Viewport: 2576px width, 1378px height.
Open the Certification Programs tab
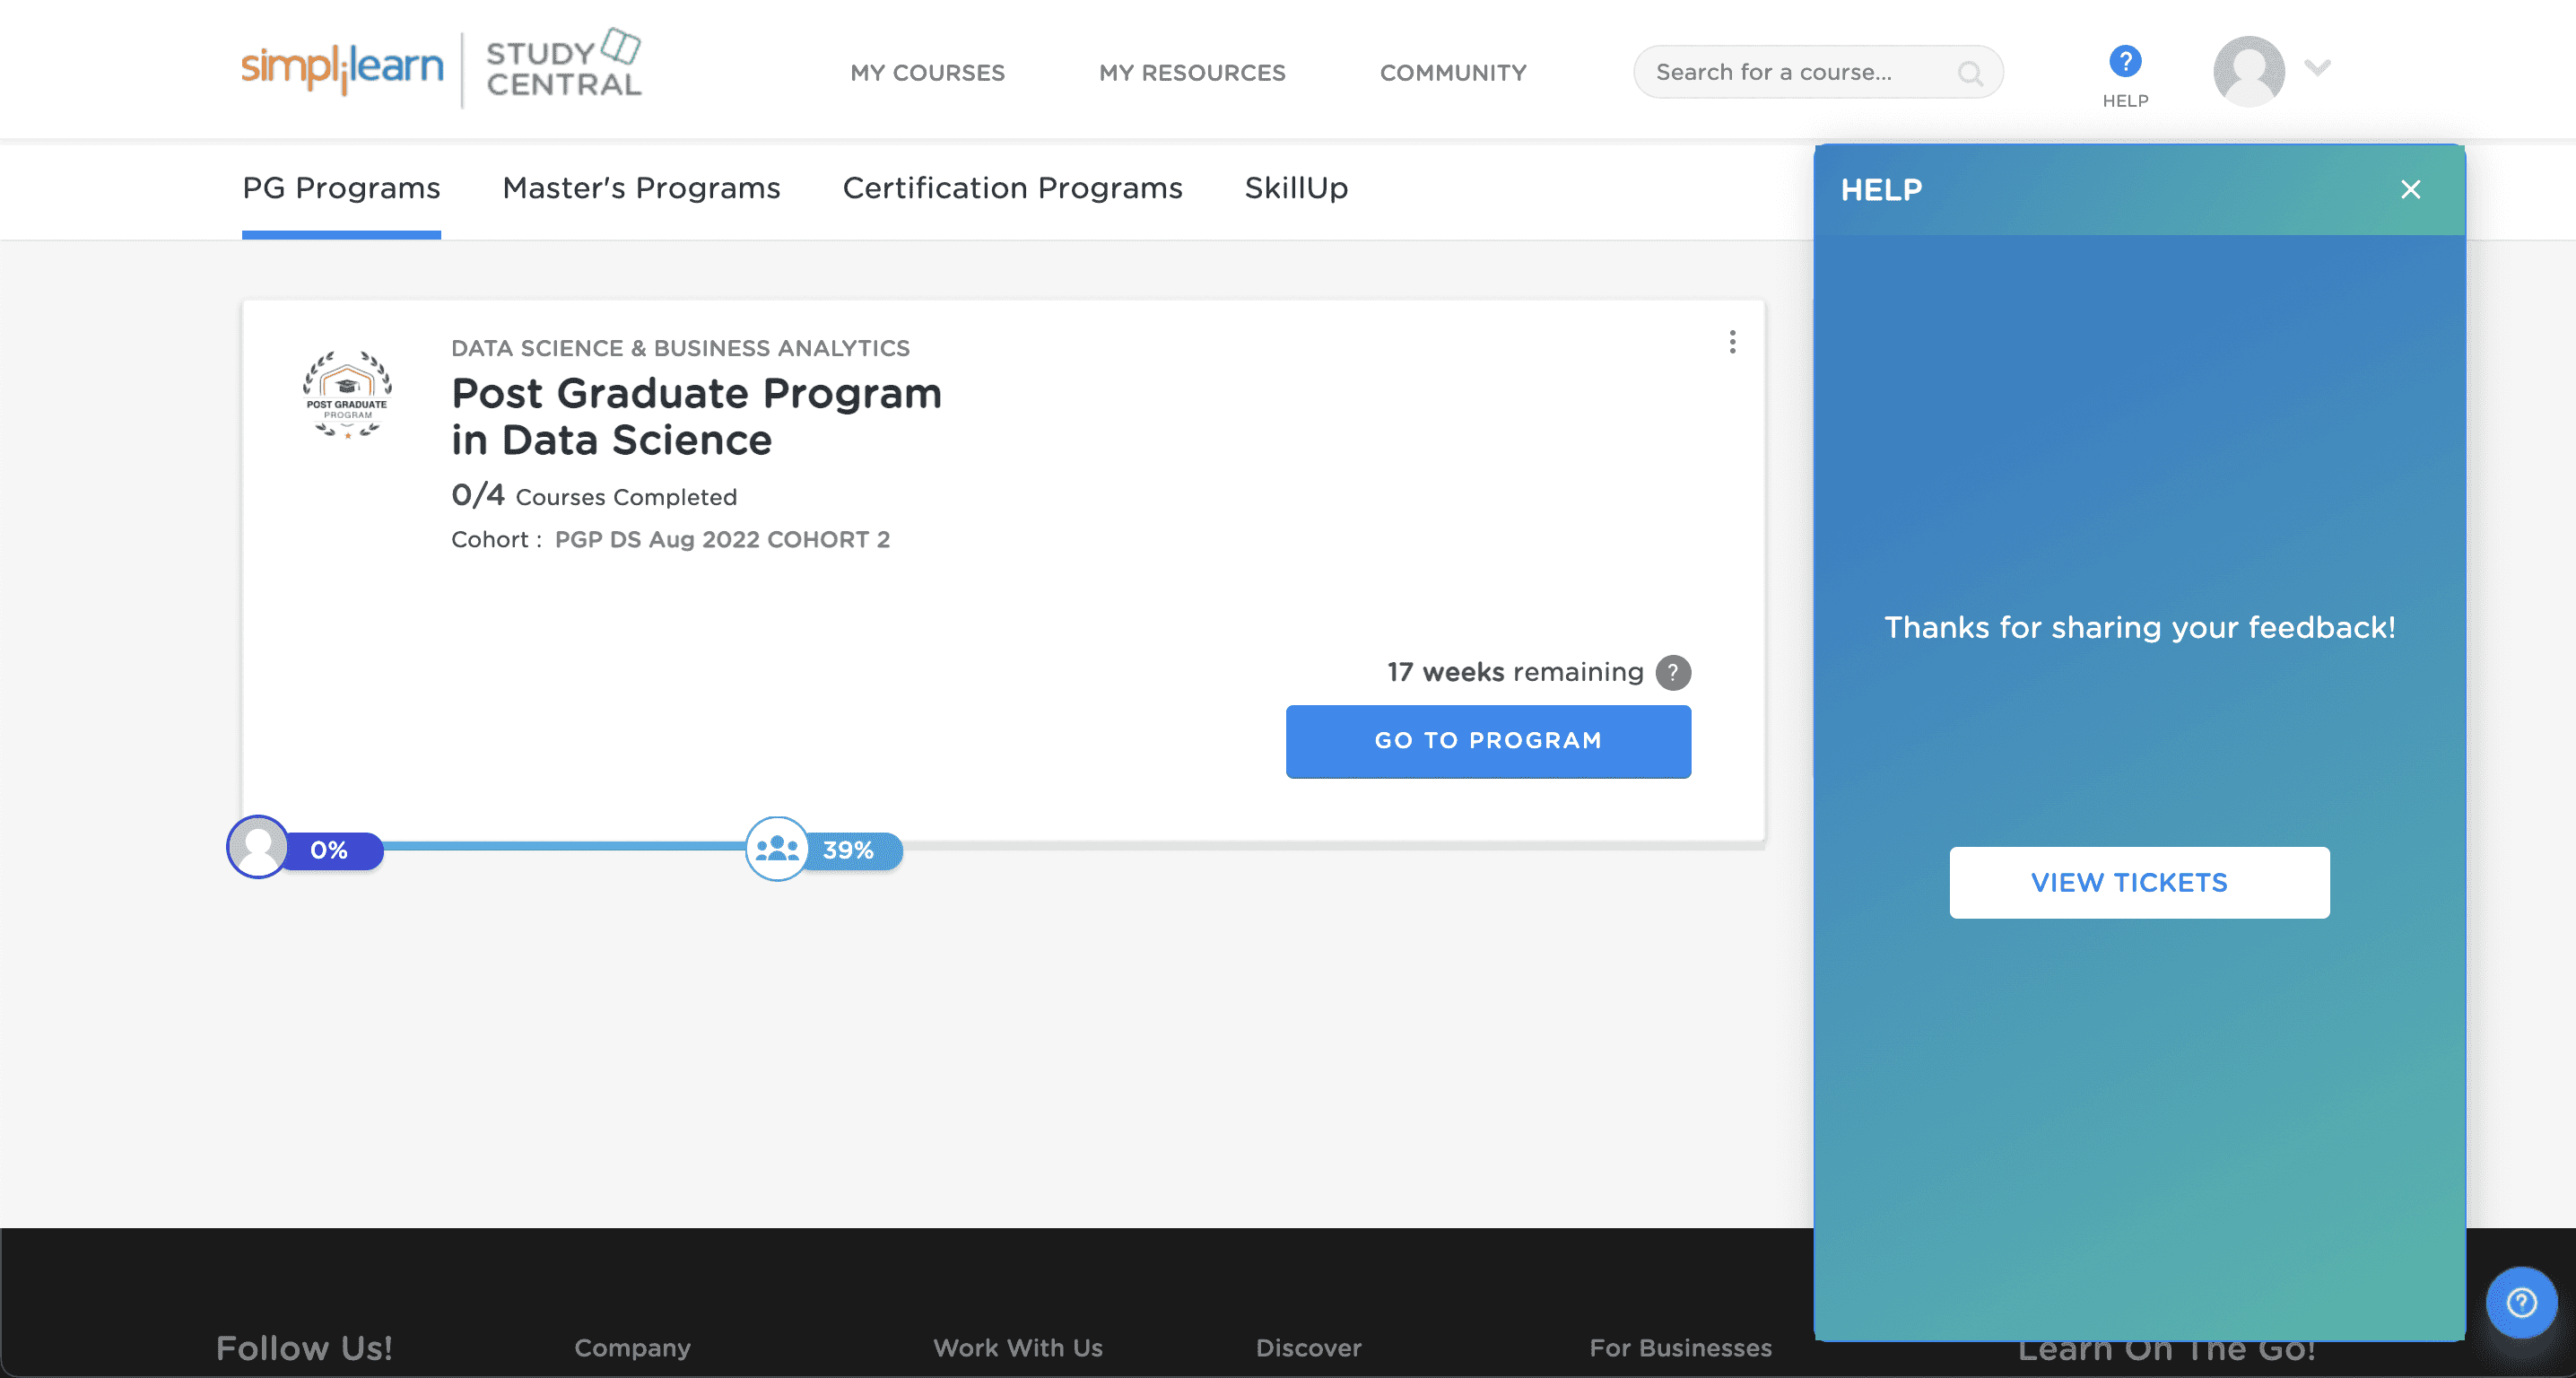click(x=1012, y=189)
